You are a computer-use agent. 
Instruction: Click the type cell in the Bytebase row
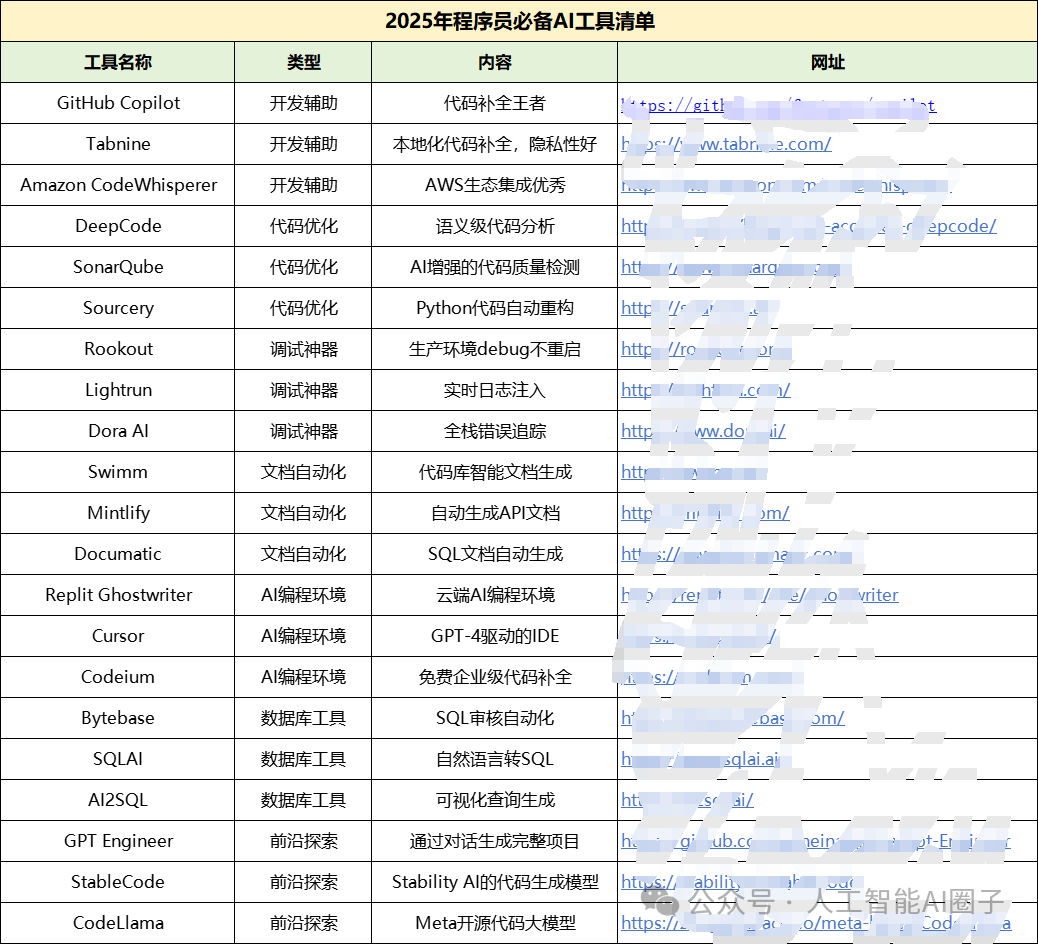[x=303, y=718]
